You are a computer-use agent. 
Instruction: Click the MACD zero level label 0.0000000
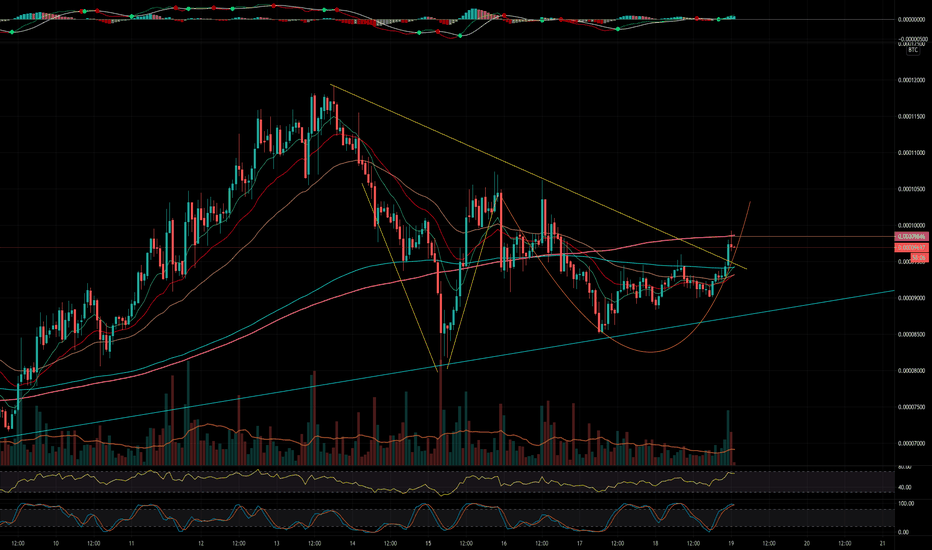pyautogui.click(x=911, y=20)
